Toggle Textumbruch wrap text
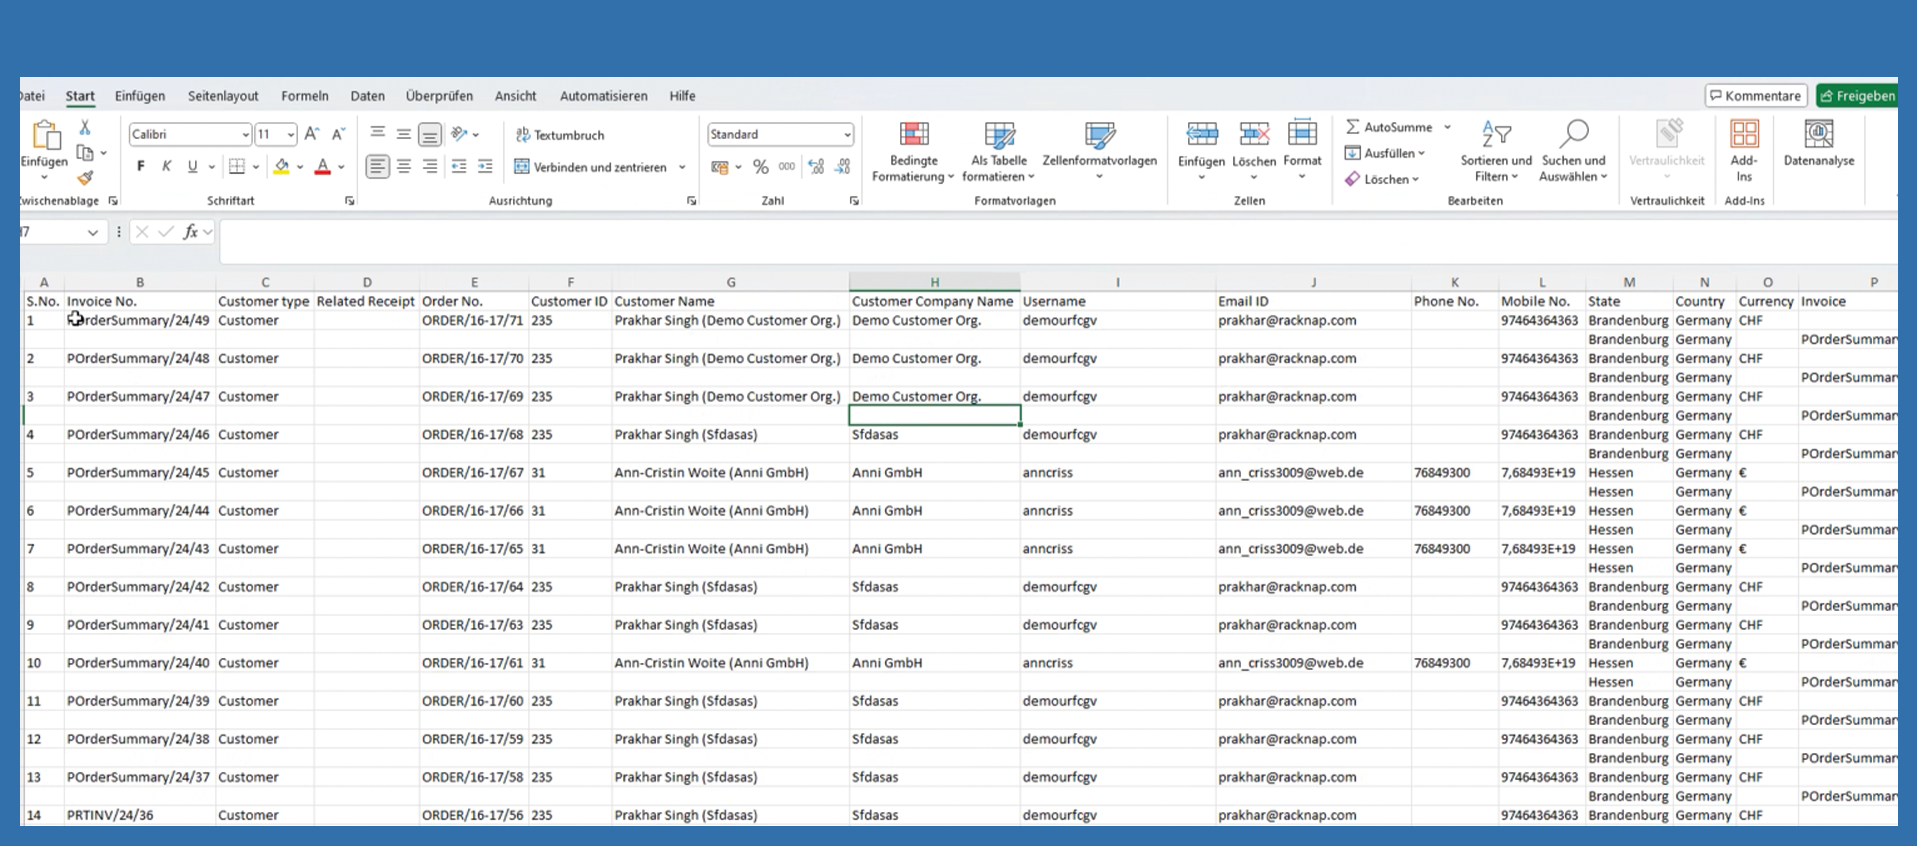The height and width of the screenshot is (846, 1917). point(560,135)
